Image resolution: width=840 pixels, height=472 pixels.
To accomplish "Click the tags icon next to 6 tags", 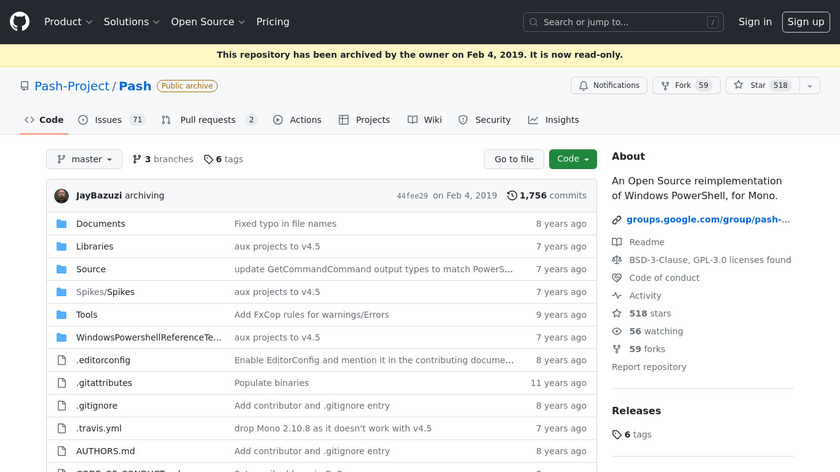I will click(x=208, y=159).
